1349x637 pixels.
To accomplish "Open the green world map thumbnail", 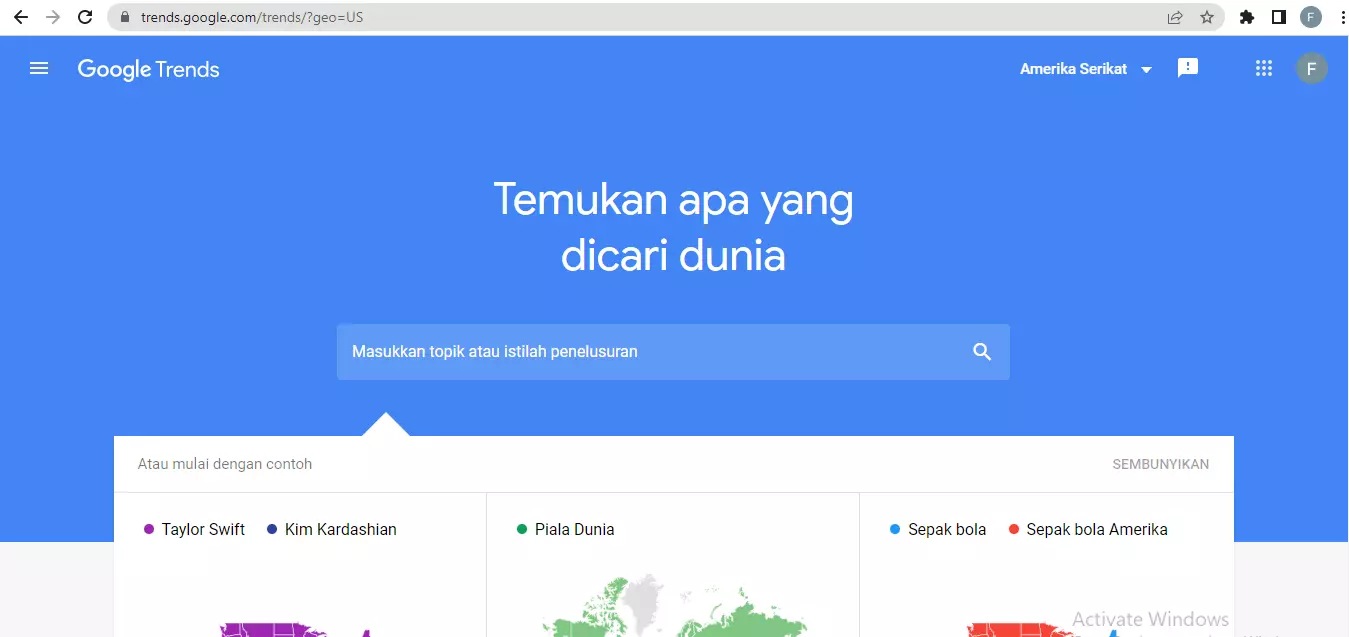I will coord(674,606).
